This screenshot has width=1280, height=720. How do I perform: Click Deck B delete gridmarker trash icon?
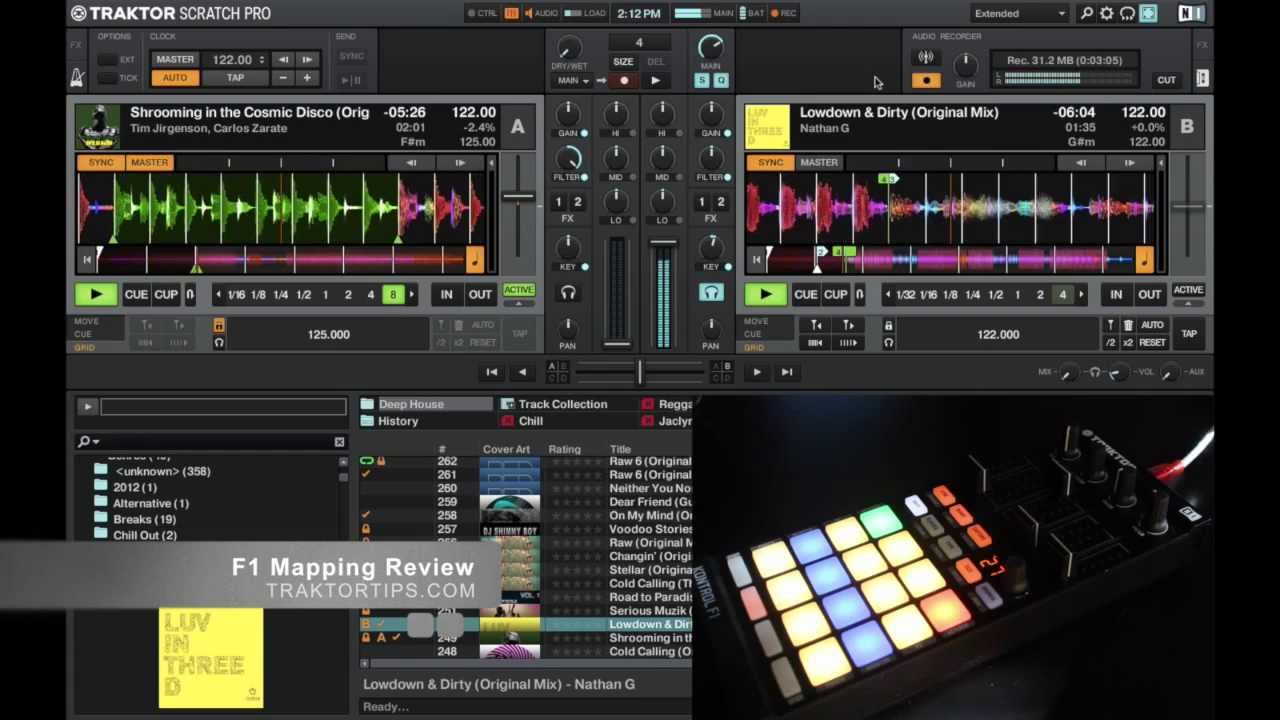tap(1128, 325)
